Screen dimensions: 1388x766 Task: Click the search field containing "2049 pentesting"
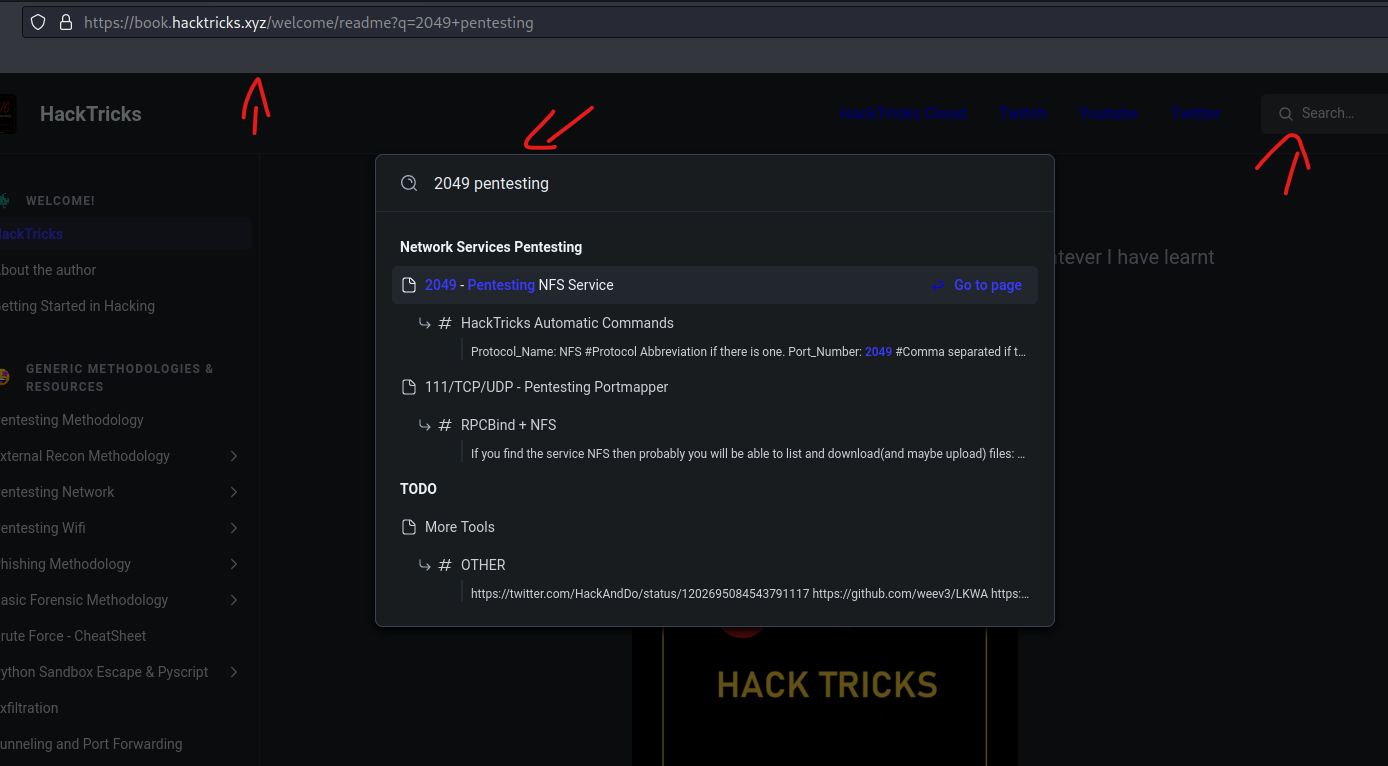(715, 183)
